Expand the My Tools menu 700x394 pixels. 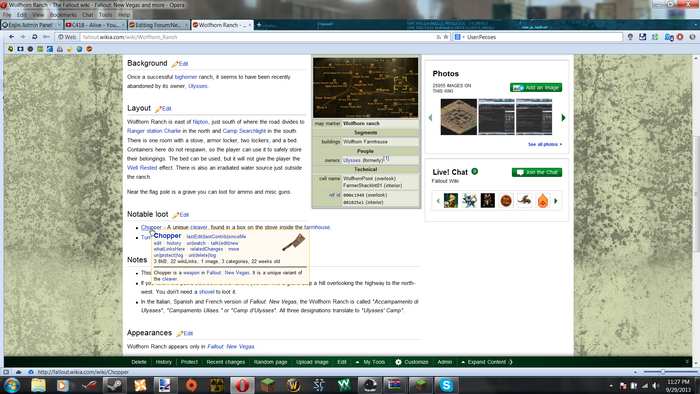click(x=370, y=362)
